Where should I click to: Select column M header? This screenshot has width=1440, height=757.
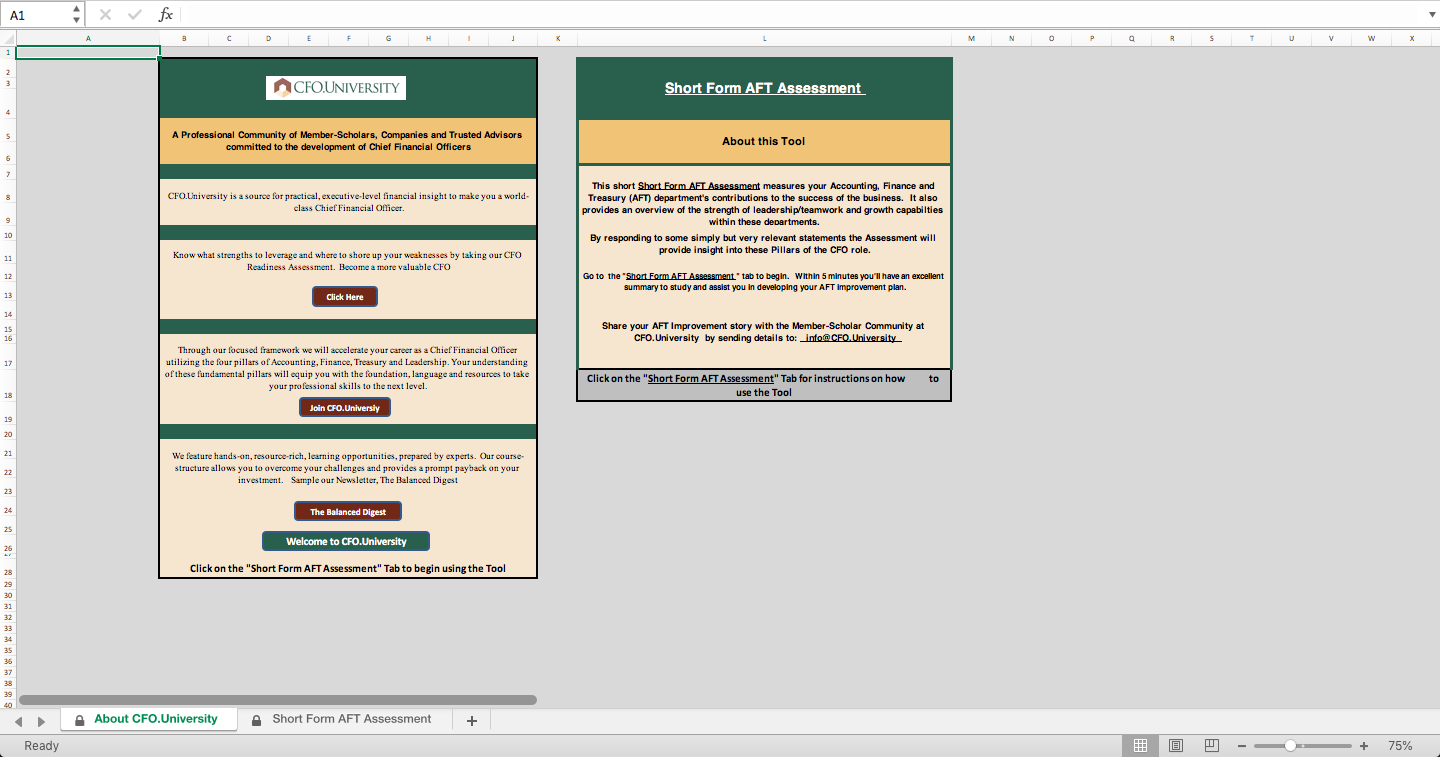point(971,39)
